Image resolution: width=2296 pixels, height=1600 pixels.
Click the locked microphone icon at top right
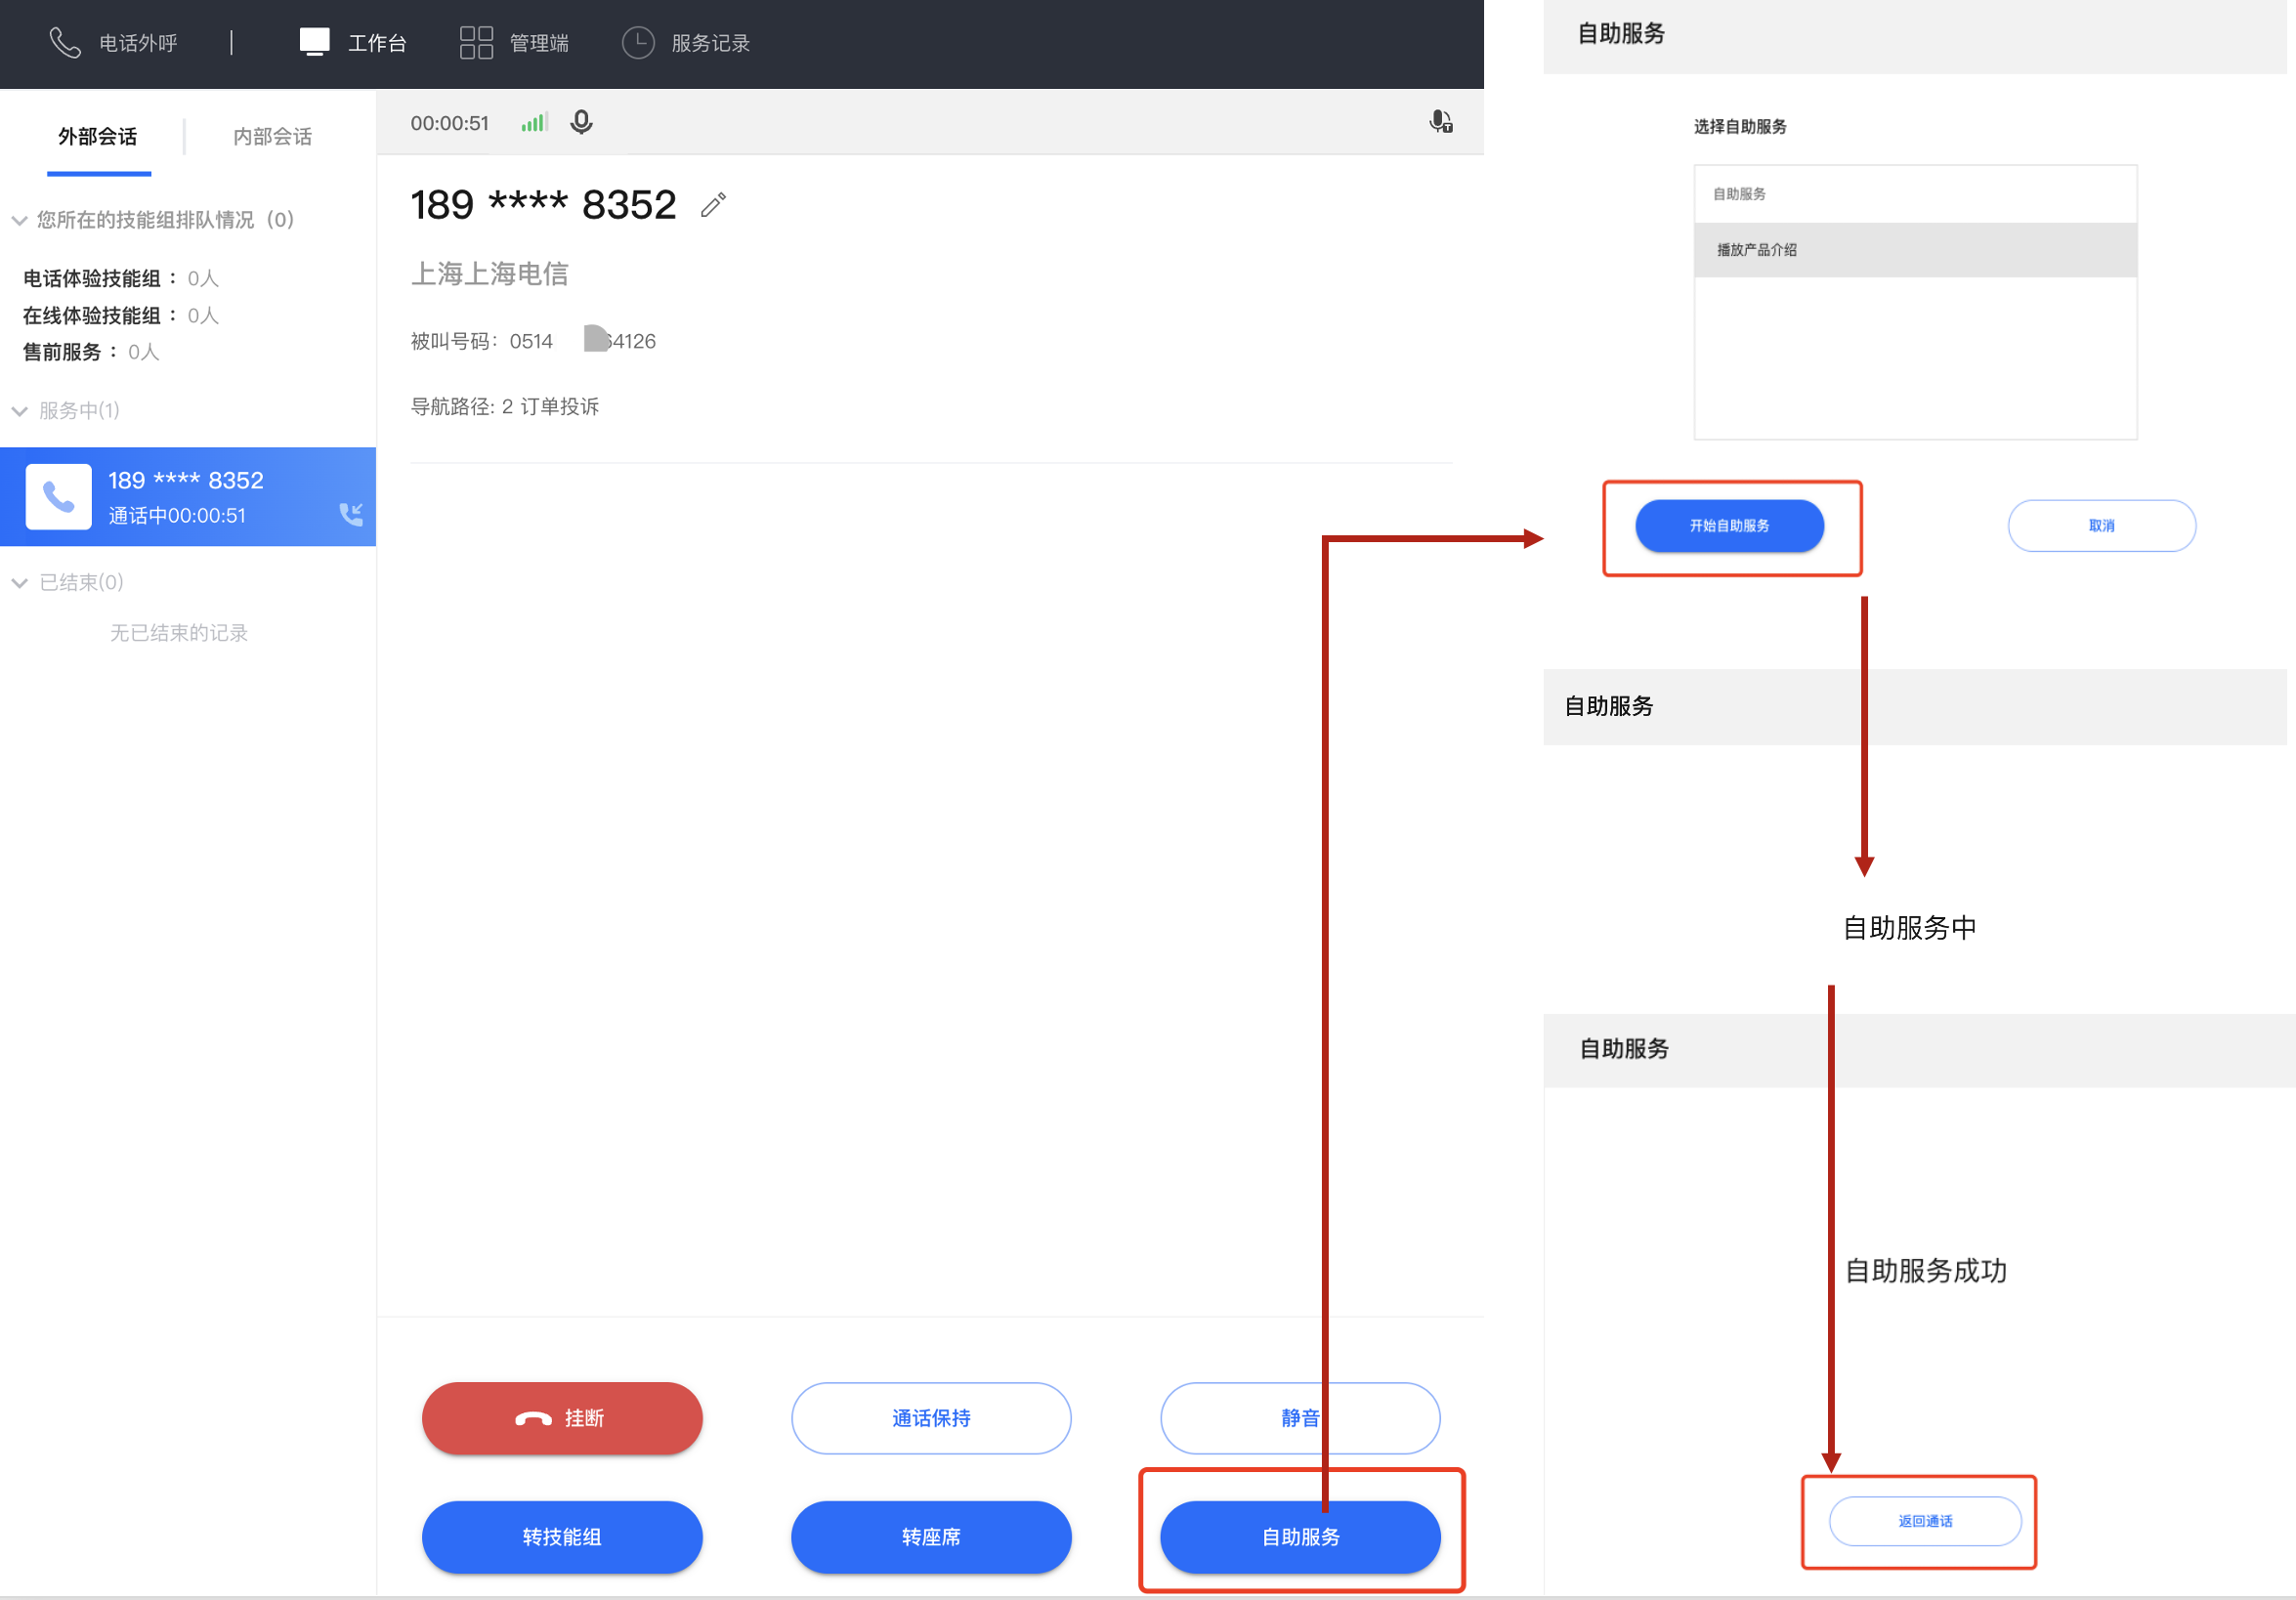[x=1440, y=122]
